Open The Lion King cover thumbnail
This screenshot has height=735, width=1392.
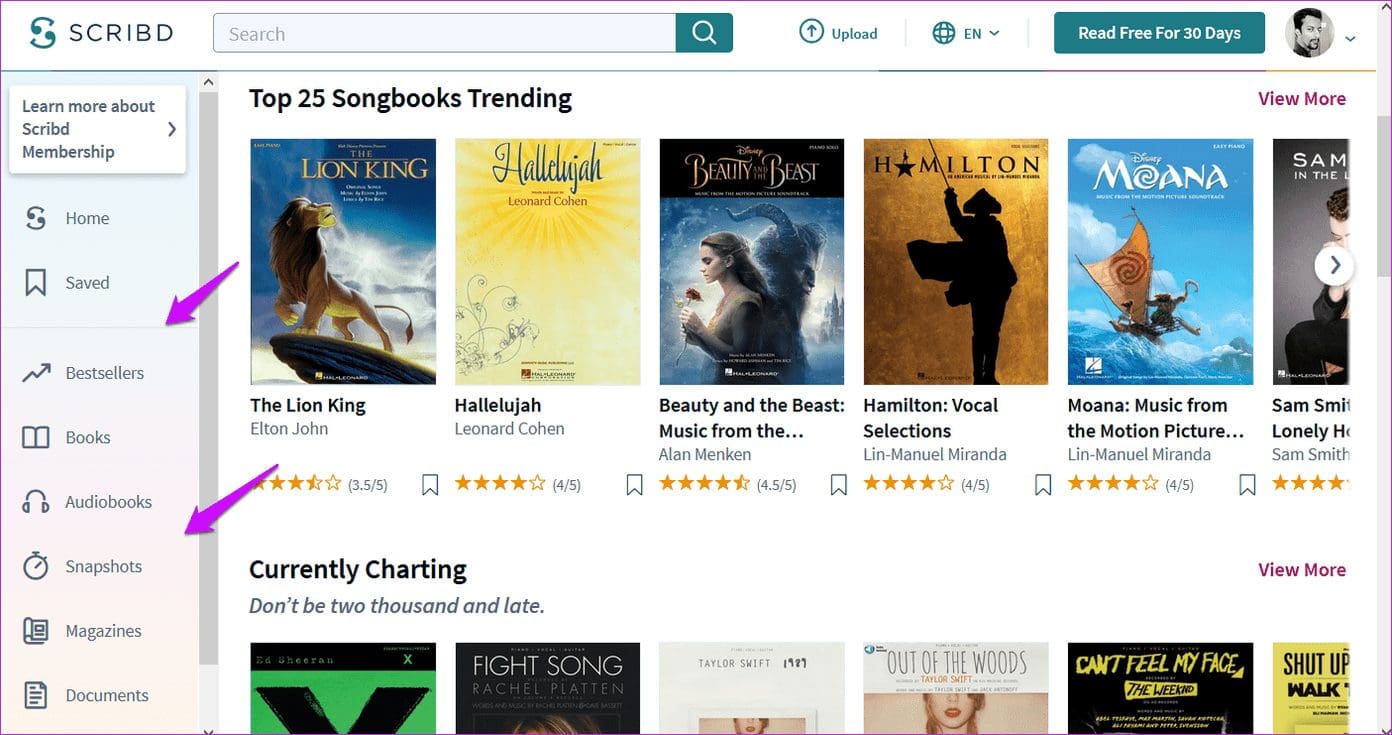[x=343, y=262]
